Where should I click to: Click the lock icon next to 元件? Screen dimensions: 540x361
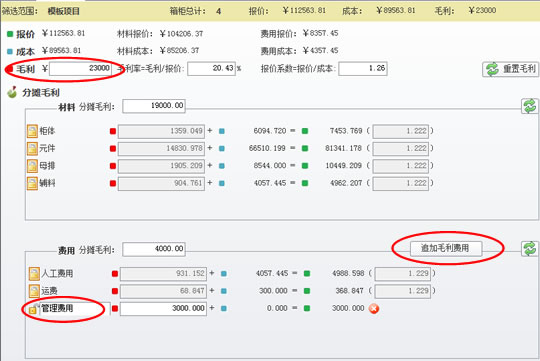pos(32,148)
